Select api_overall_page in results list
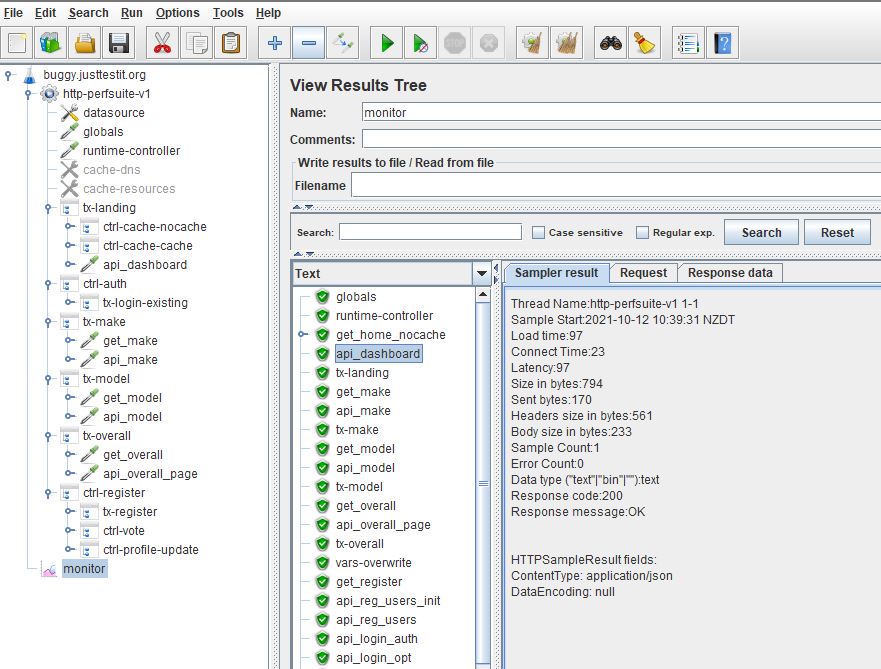Viewport: 881px width, 669px height. click(383, 525)
